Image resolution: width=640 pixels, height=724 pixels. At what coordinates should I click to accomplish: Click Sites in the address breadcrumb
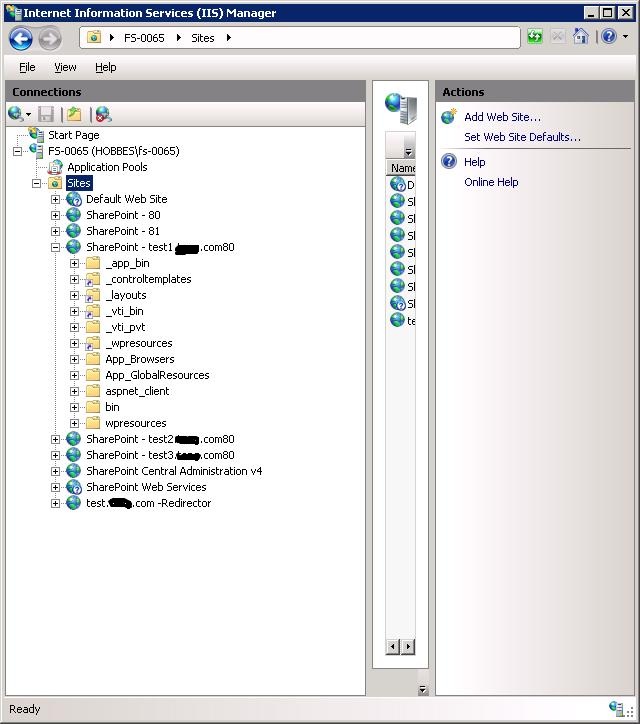pos(203,38)
